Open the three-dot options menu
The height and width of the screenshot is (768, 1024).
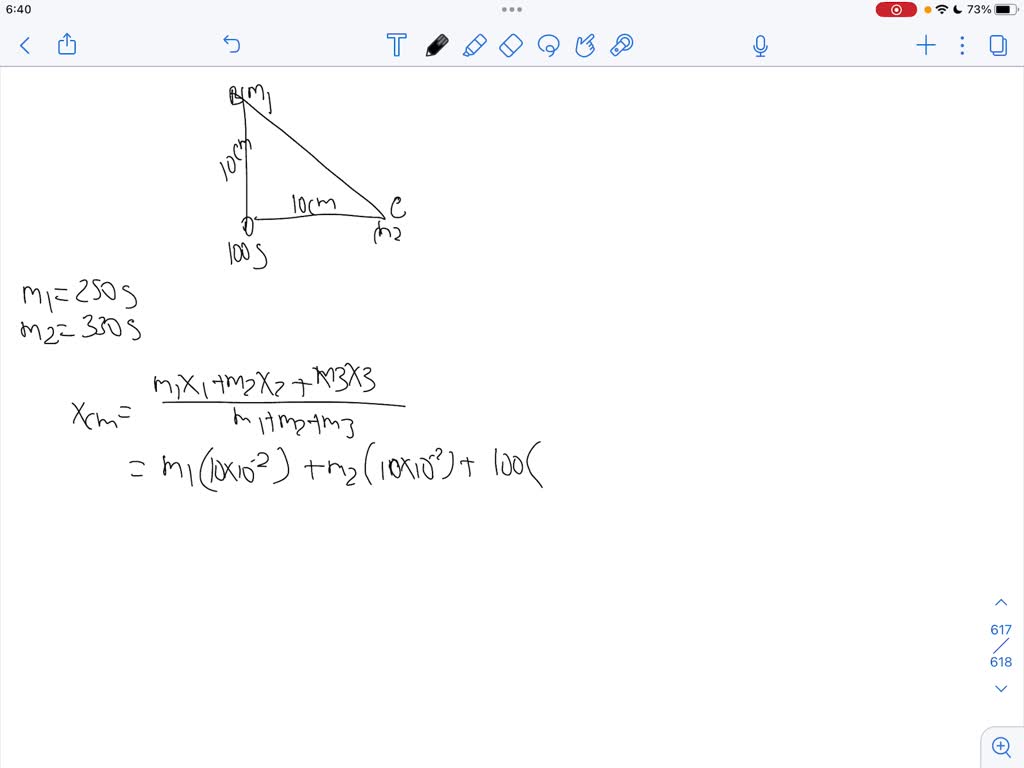(962, 45)
